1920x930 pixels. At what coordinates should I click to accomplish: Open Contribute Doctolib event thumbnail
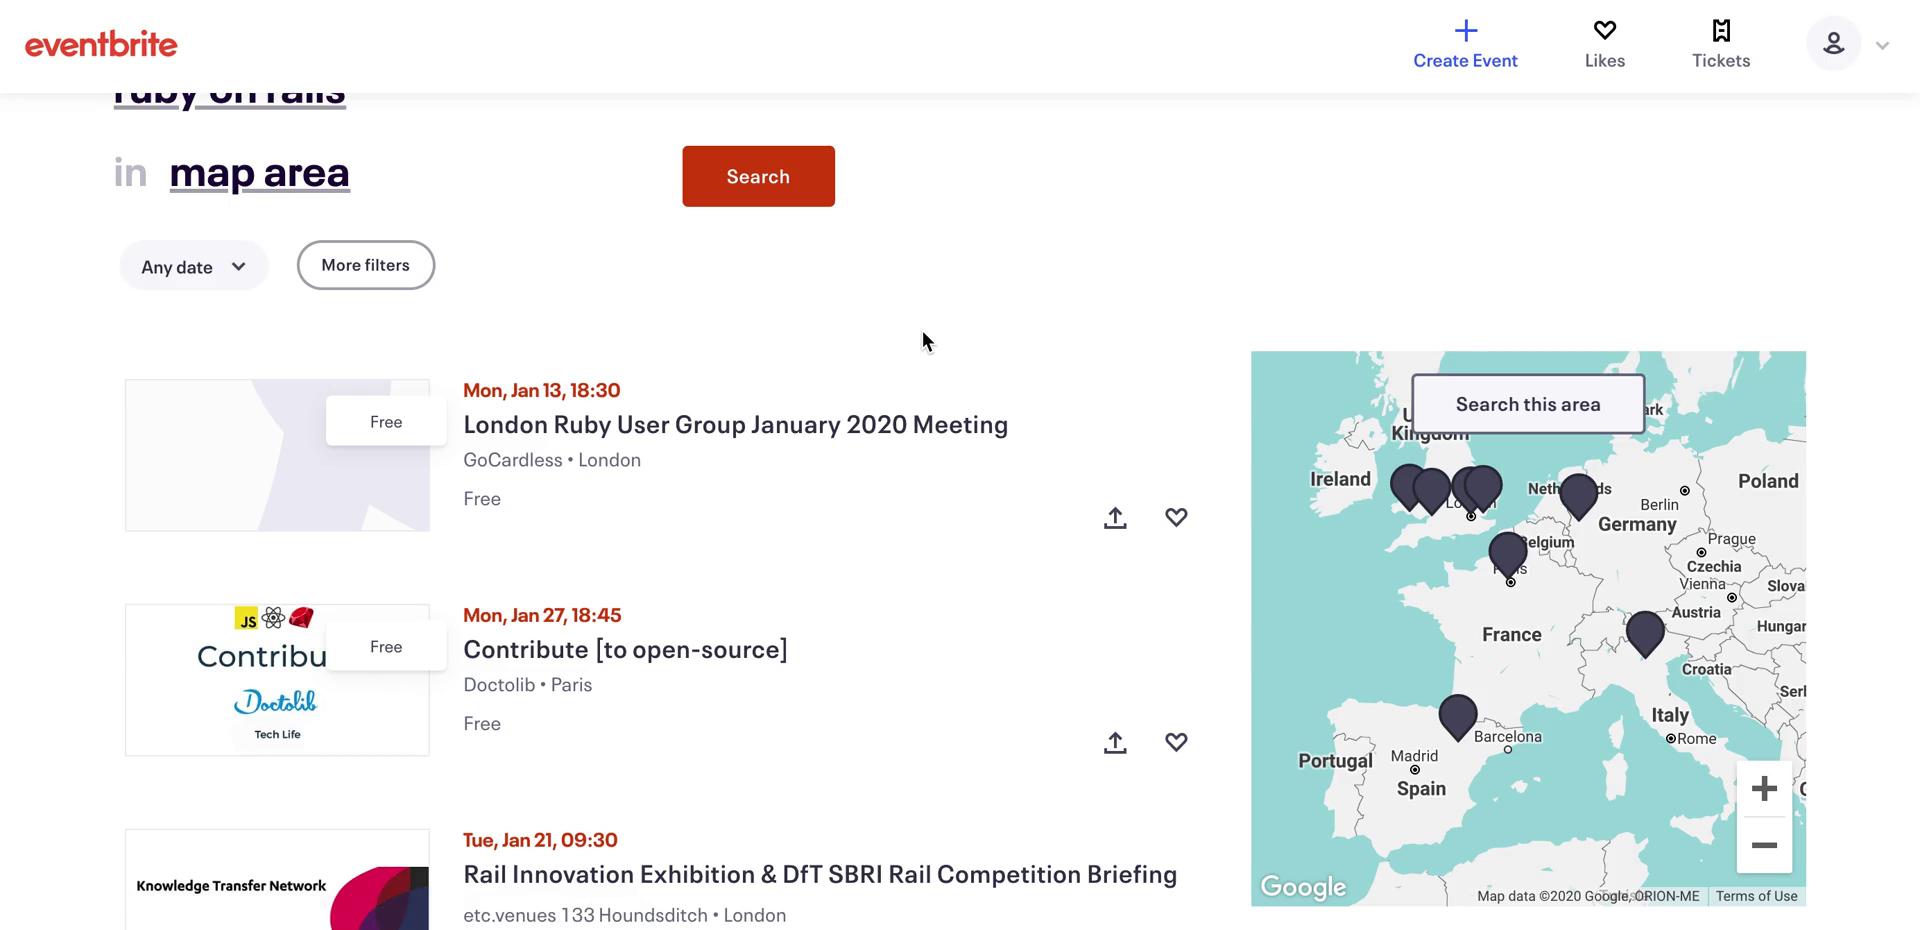point(277,680)
